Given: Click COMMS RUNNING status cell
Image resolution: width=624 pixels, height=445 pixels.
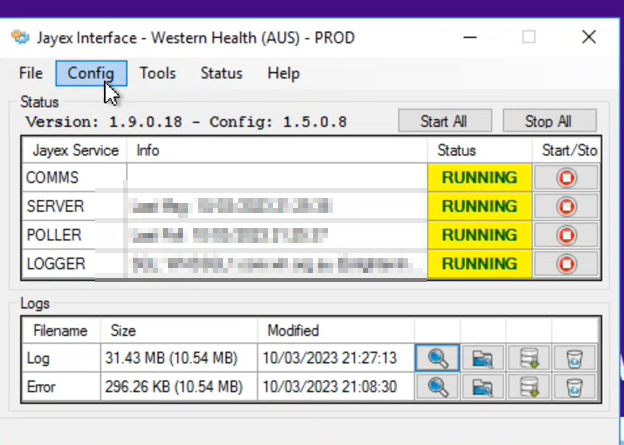Looking at the screenshot, I should pyautogui.click(x=480, y=178).
